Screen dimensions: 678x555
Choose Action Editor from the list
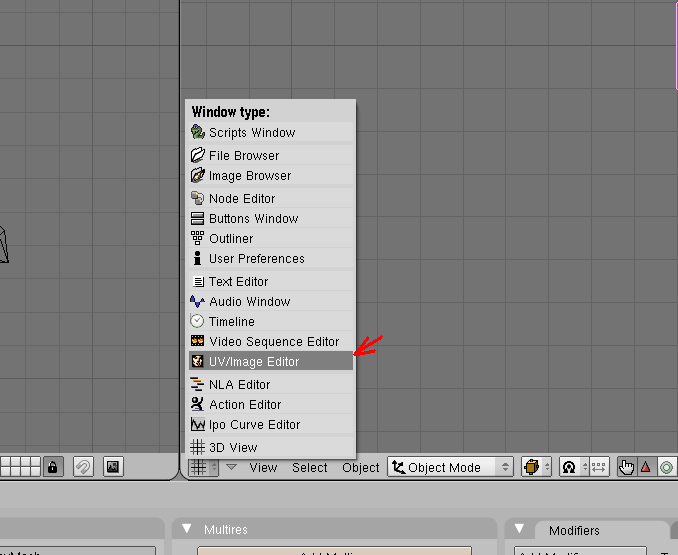point(271,404)
